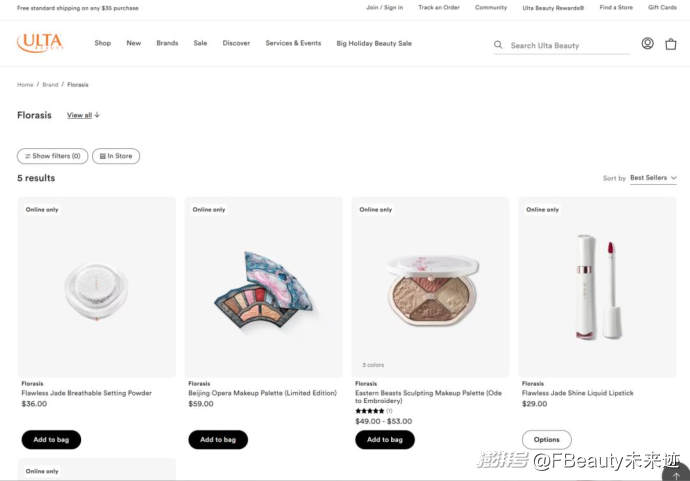
Task: Open the Brands menu
Action: click(x=167, y=44)
